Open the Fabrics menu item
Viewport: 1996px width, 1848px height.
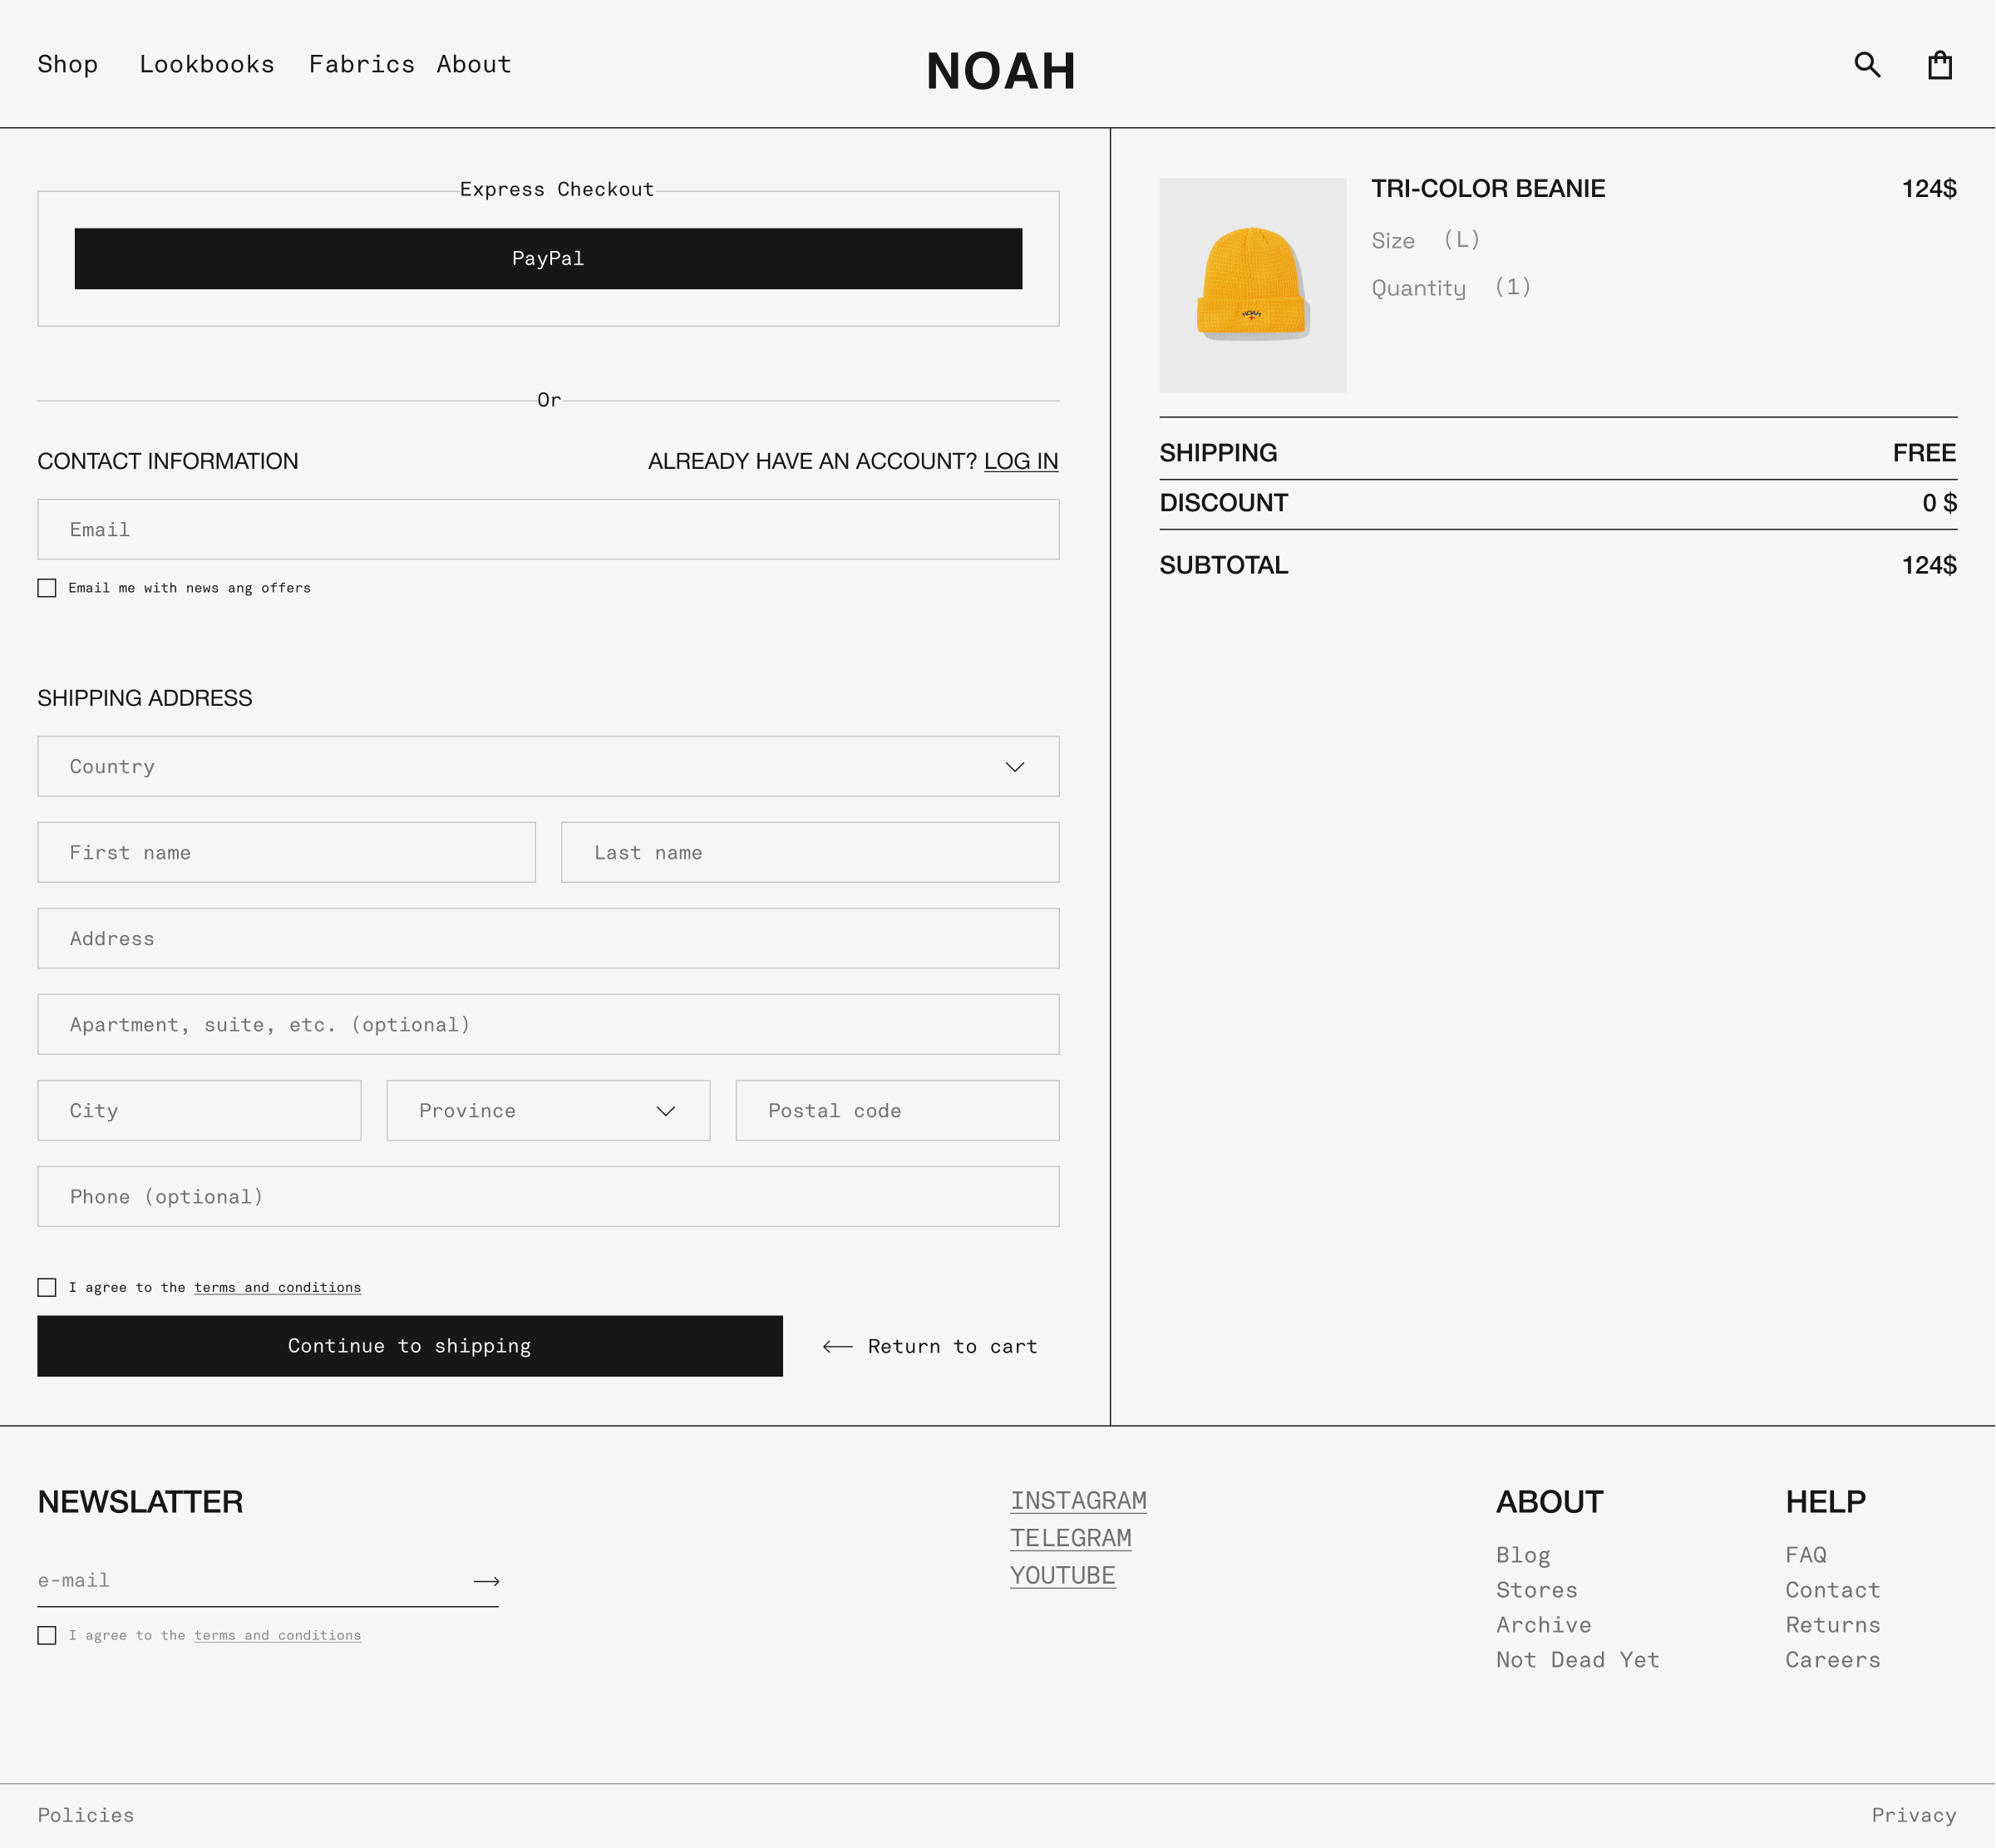[361, 65]
